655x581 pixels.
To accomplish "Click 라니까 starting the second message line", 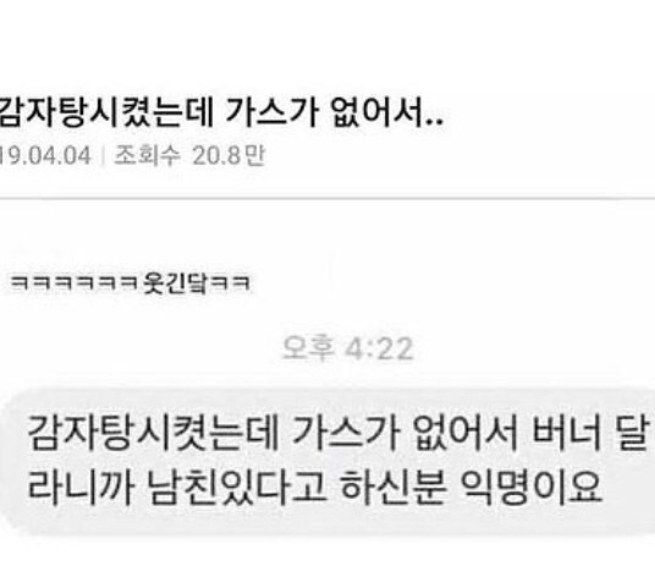I will click(81, 487).
